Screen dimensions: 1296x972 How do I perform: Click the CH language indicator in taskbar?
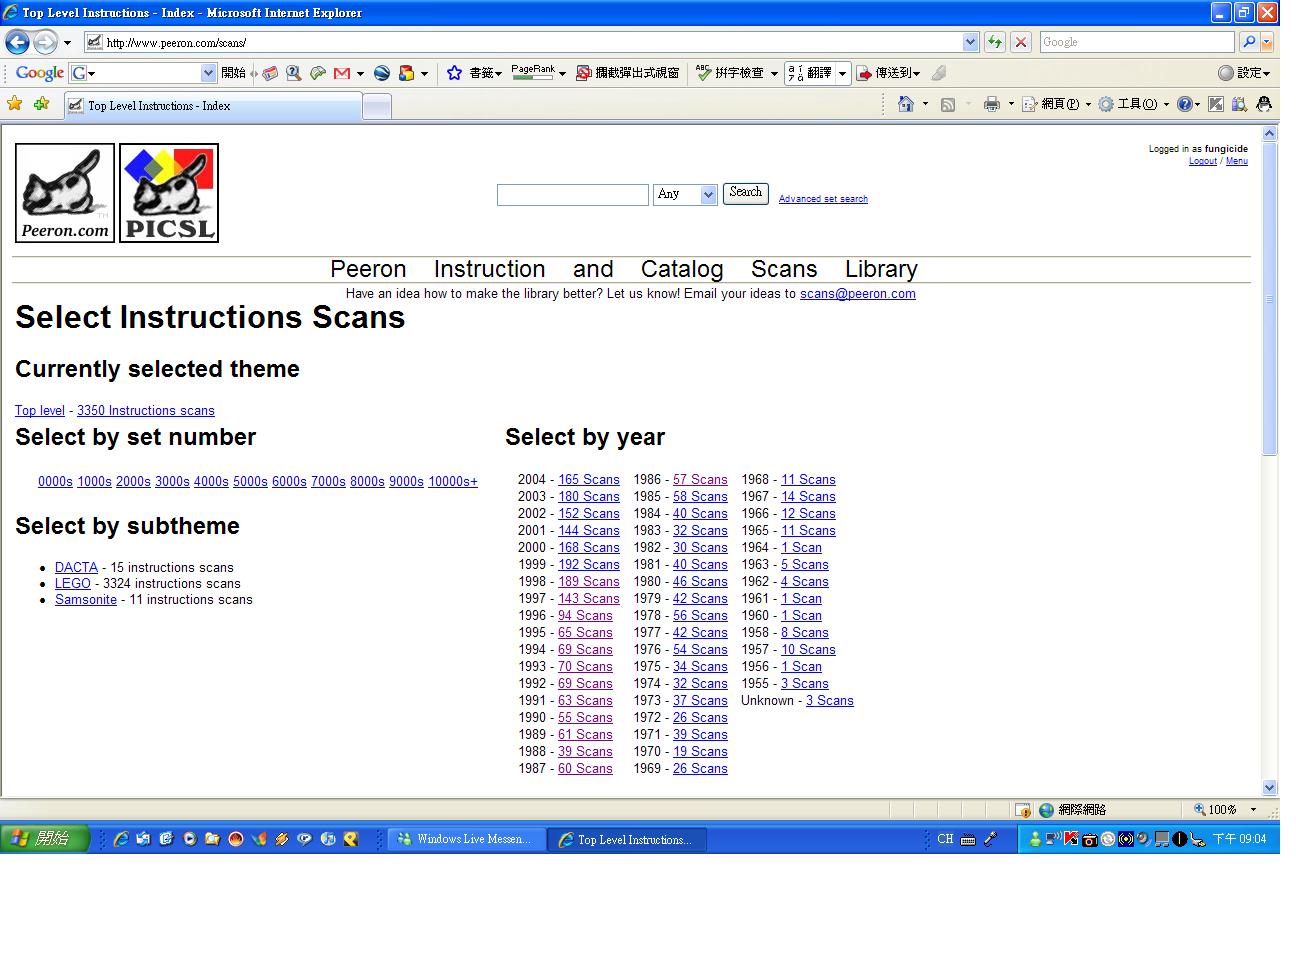tap(945, 839)
